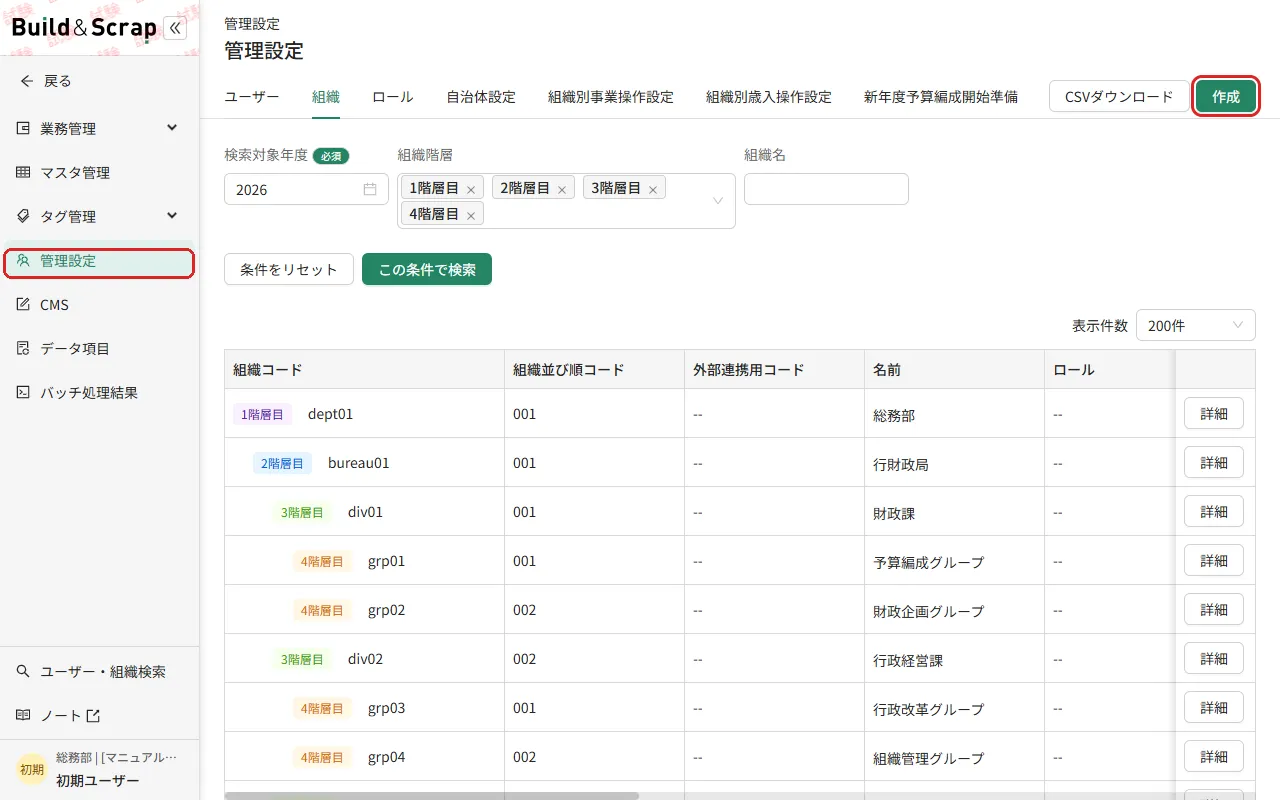This screenshot has height=800, width=1280.
Task: Switch to 組織別歳入操作設定 tab
Action: tap(769, 97)
